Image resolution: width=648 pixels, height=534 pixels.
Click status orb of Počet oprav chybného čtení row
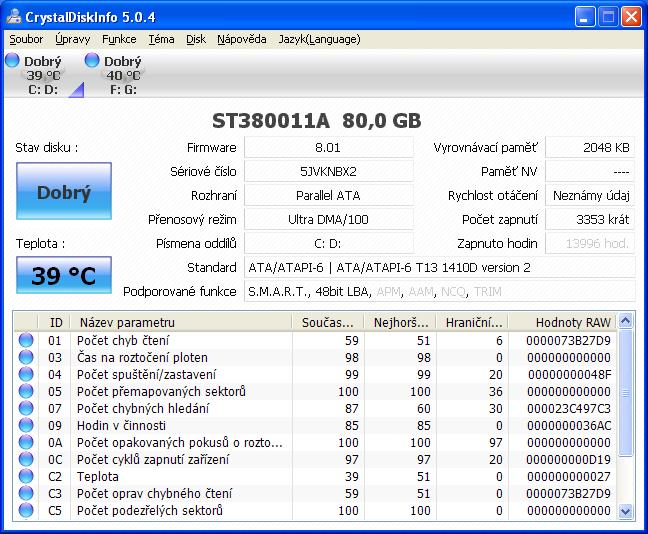coord(26,493)
